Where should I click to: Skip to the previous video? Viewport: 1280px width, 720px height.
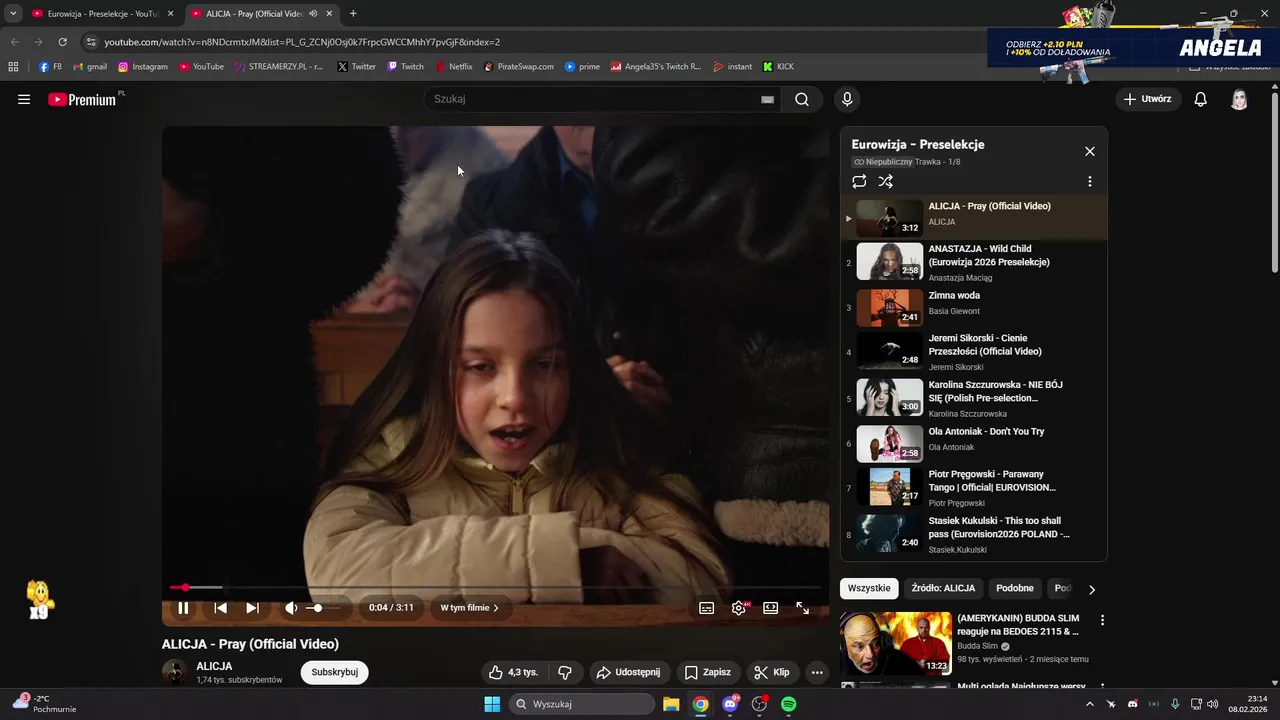(220, 607)
